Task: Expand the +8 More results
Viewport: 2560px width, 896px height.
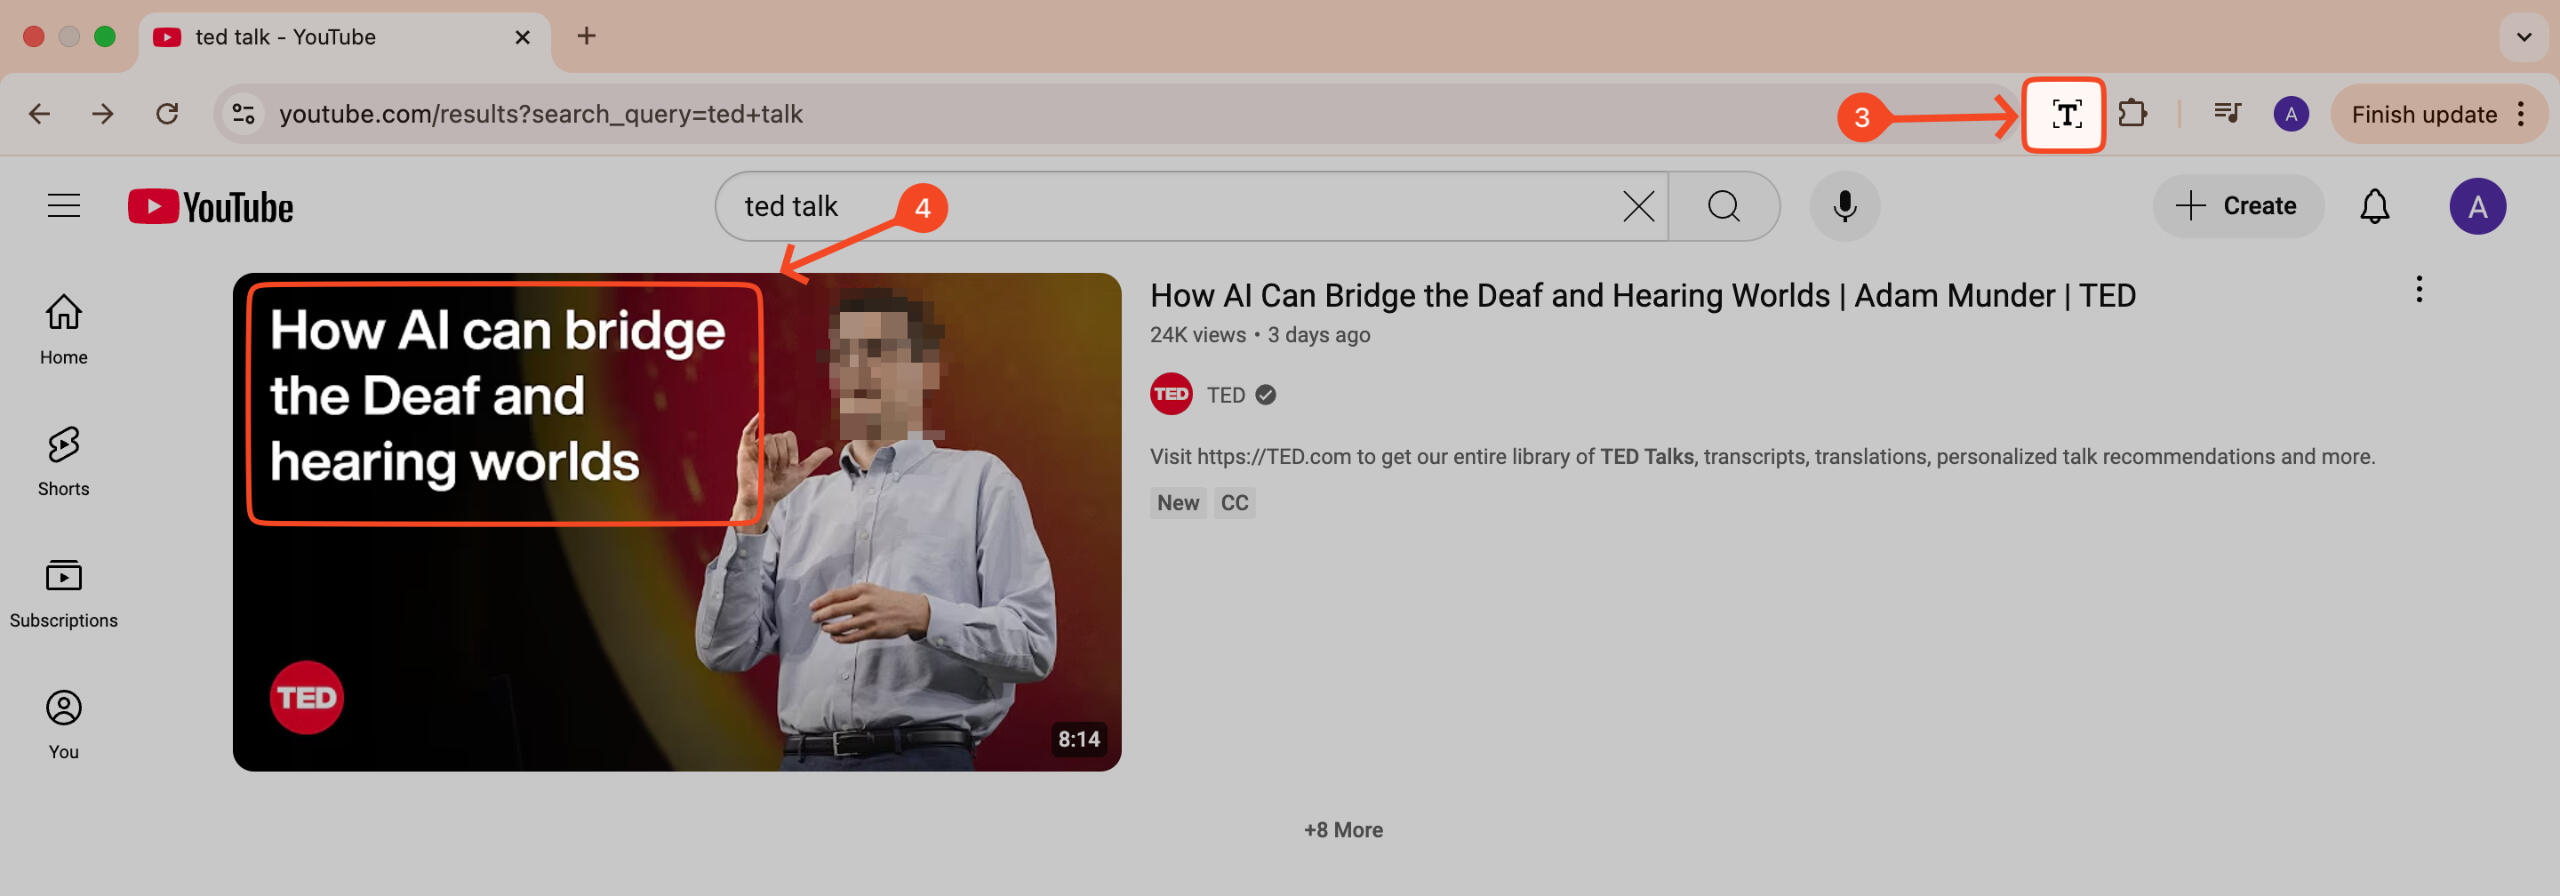Action: click(1343, 830)
